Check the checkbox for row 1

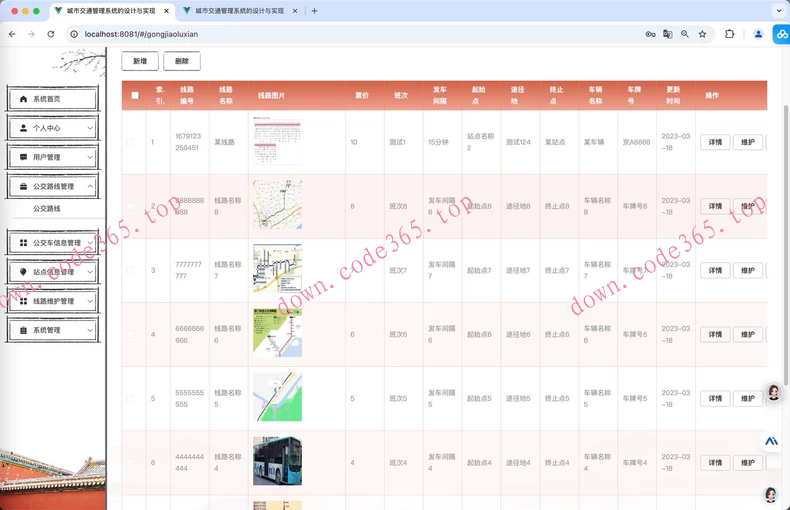tap(130, 142)
